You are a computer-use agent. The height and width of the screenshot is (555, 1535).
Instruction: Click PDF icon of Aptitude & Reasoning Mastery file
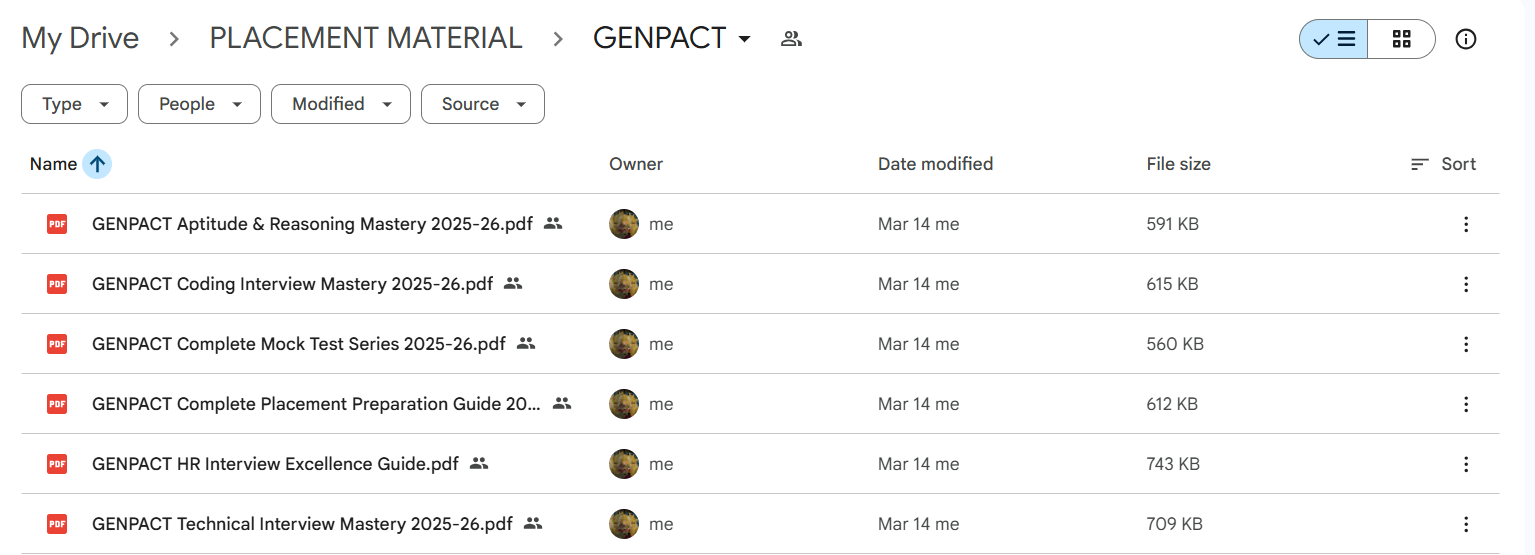(x=57, y=224)
